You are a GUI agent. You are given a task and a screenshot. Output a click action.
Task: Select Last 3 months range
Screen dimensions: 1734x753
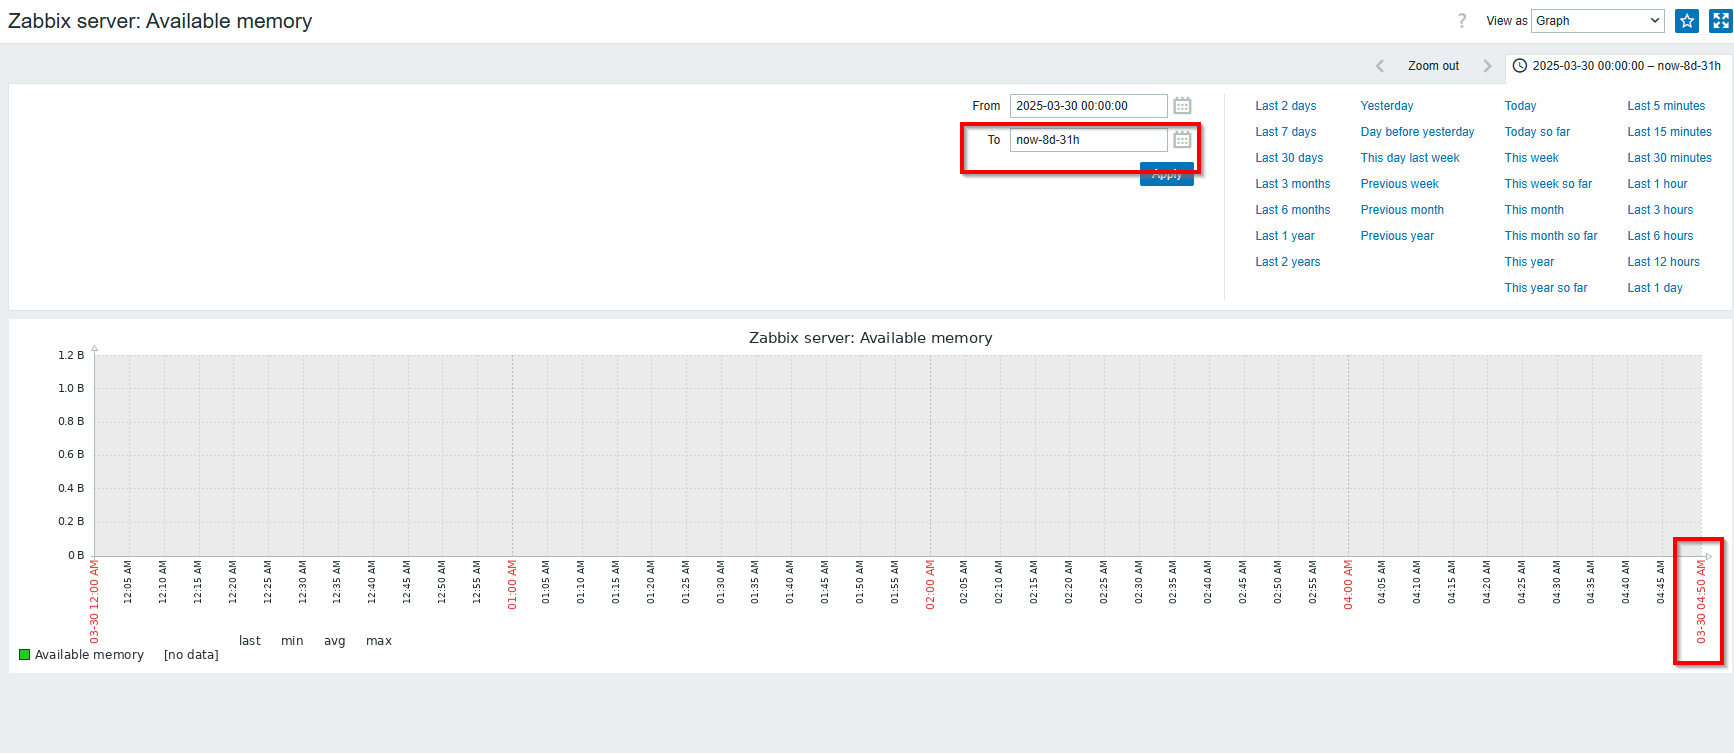click(1293, 184)
